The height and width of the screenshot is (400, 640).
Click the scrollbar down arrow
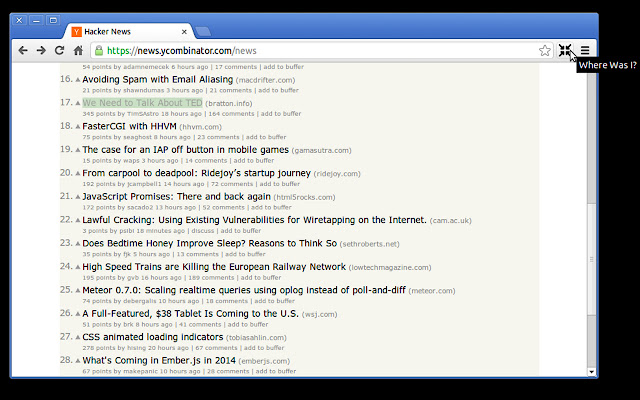click(x=591, y=372)
